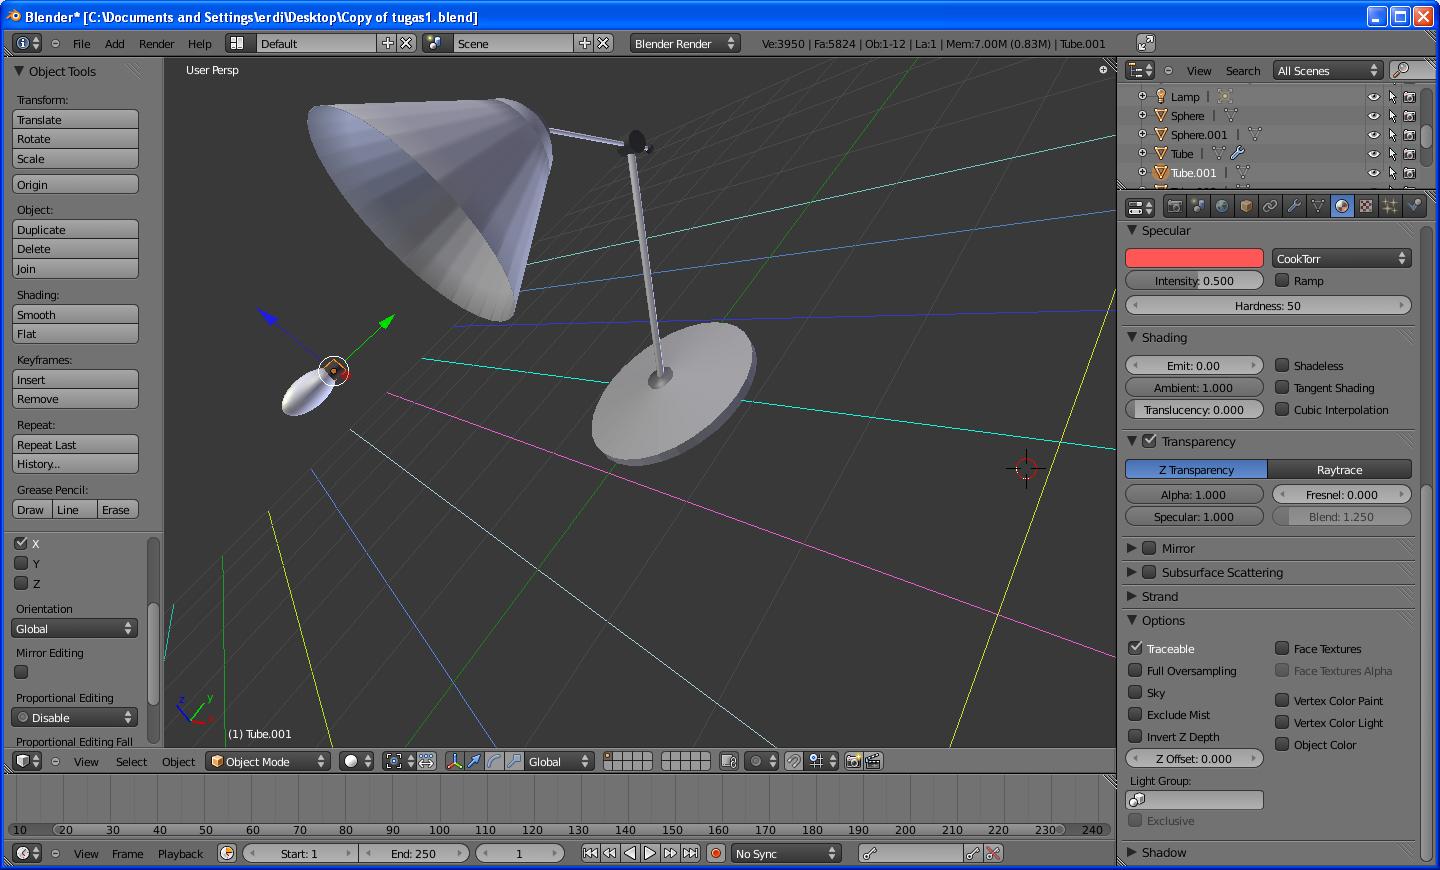Enable the Tangent Shading checkbox
The height and width of the screenshot is (870, 1440).
pos(1282,388)
